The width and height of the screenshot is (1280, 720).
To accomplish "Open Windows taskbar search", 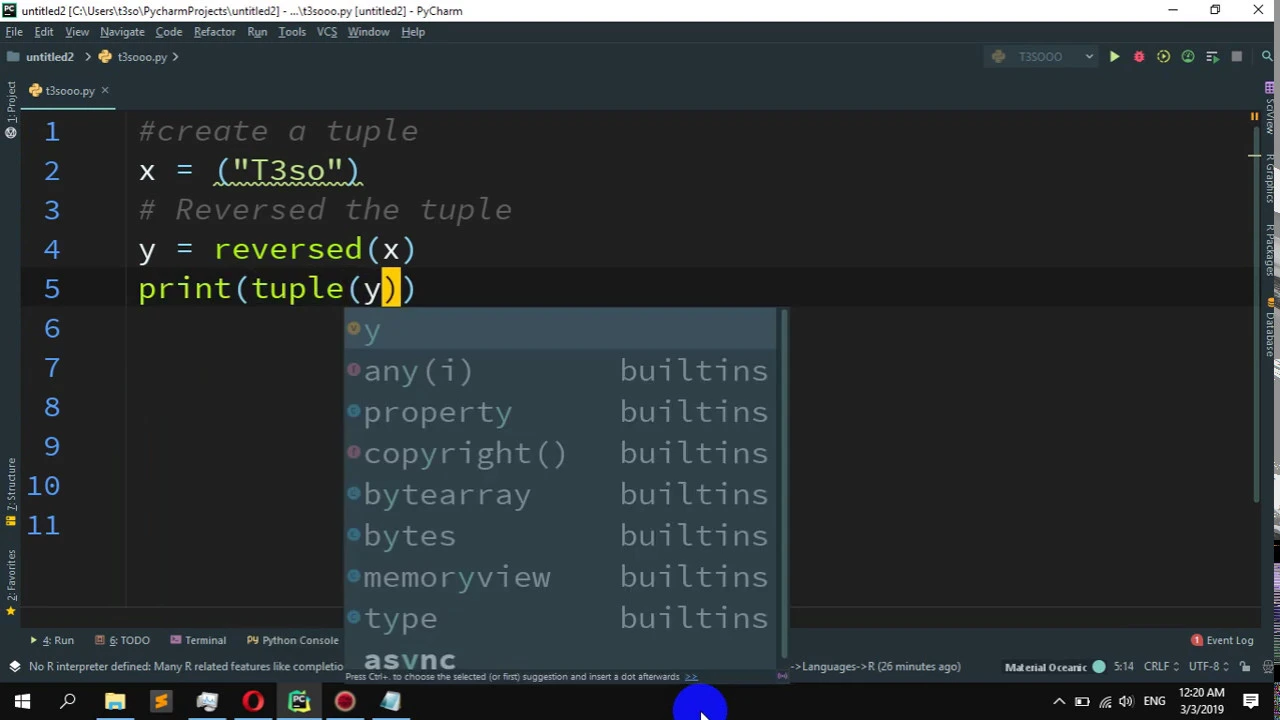I will [68, 702].
